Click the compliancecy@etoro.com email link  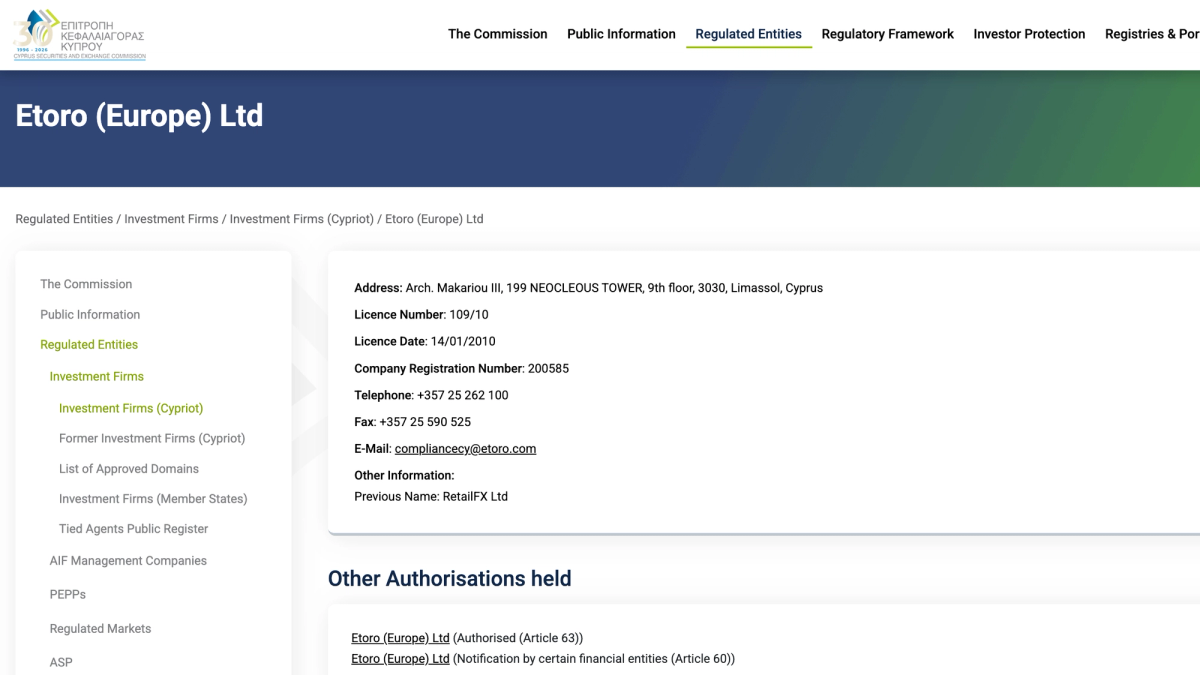pos(465,449)
